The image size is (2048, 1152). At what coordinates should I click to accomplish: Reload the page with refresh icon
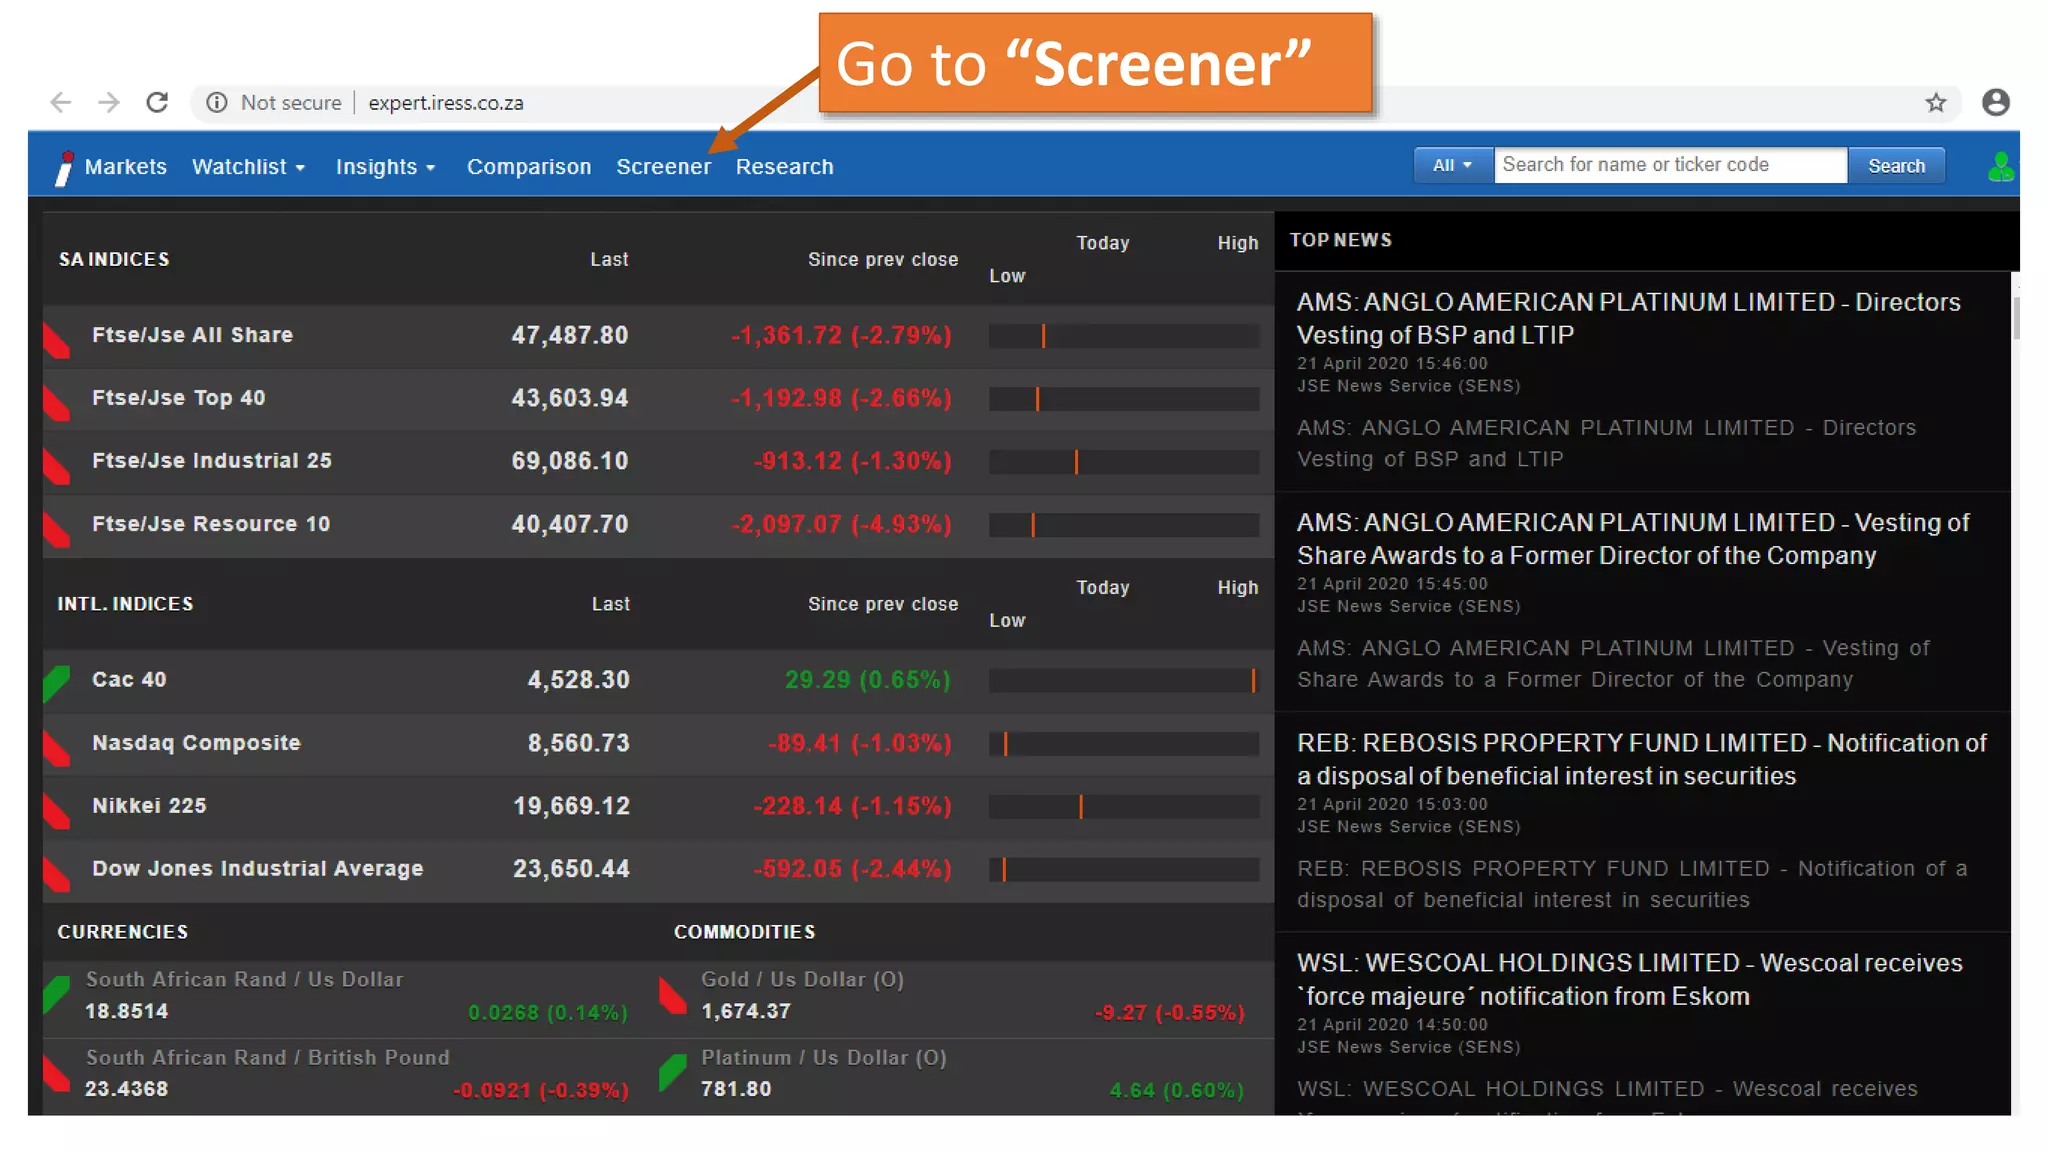pyautogui.click(x=157, y=102)
